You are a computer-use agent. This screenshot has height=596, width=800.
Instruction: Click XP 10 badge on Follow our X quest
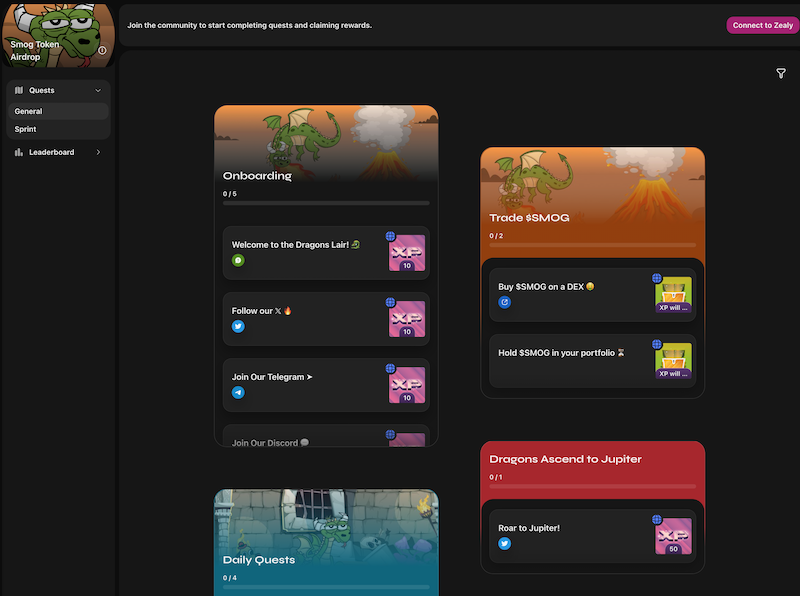(x=407, y=319)
